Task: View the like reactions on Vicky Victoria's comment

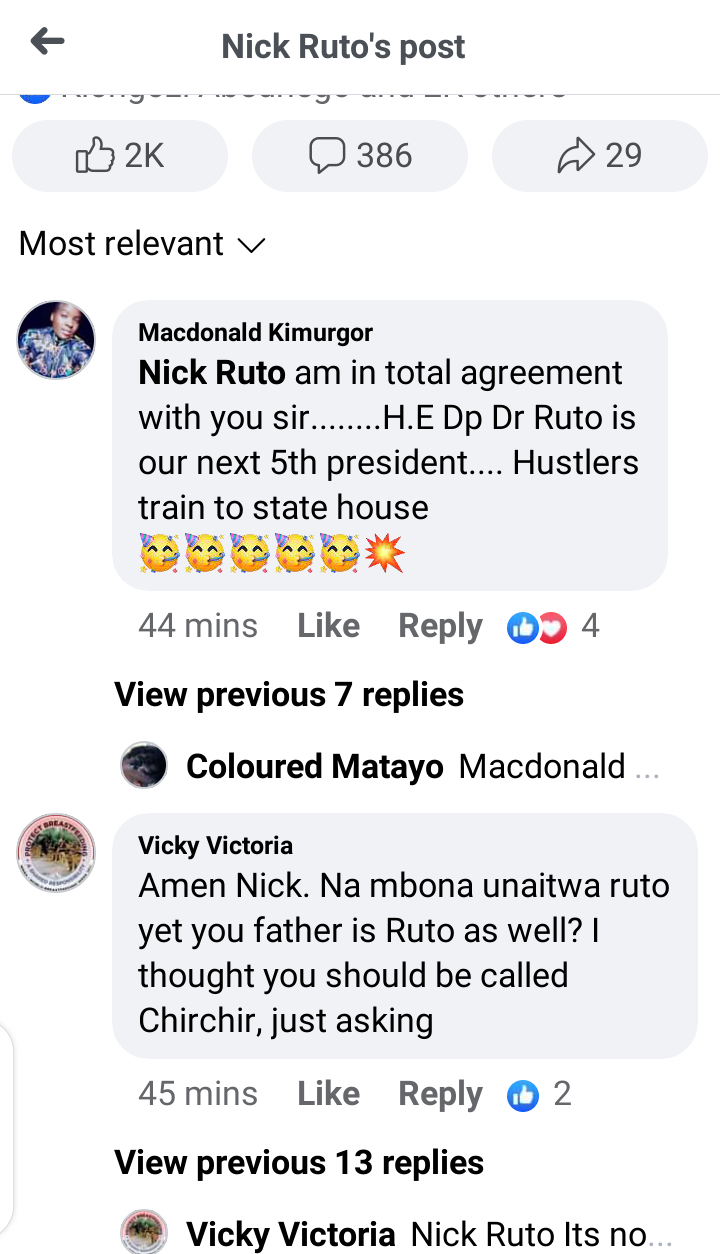Action: (540, 1095)
